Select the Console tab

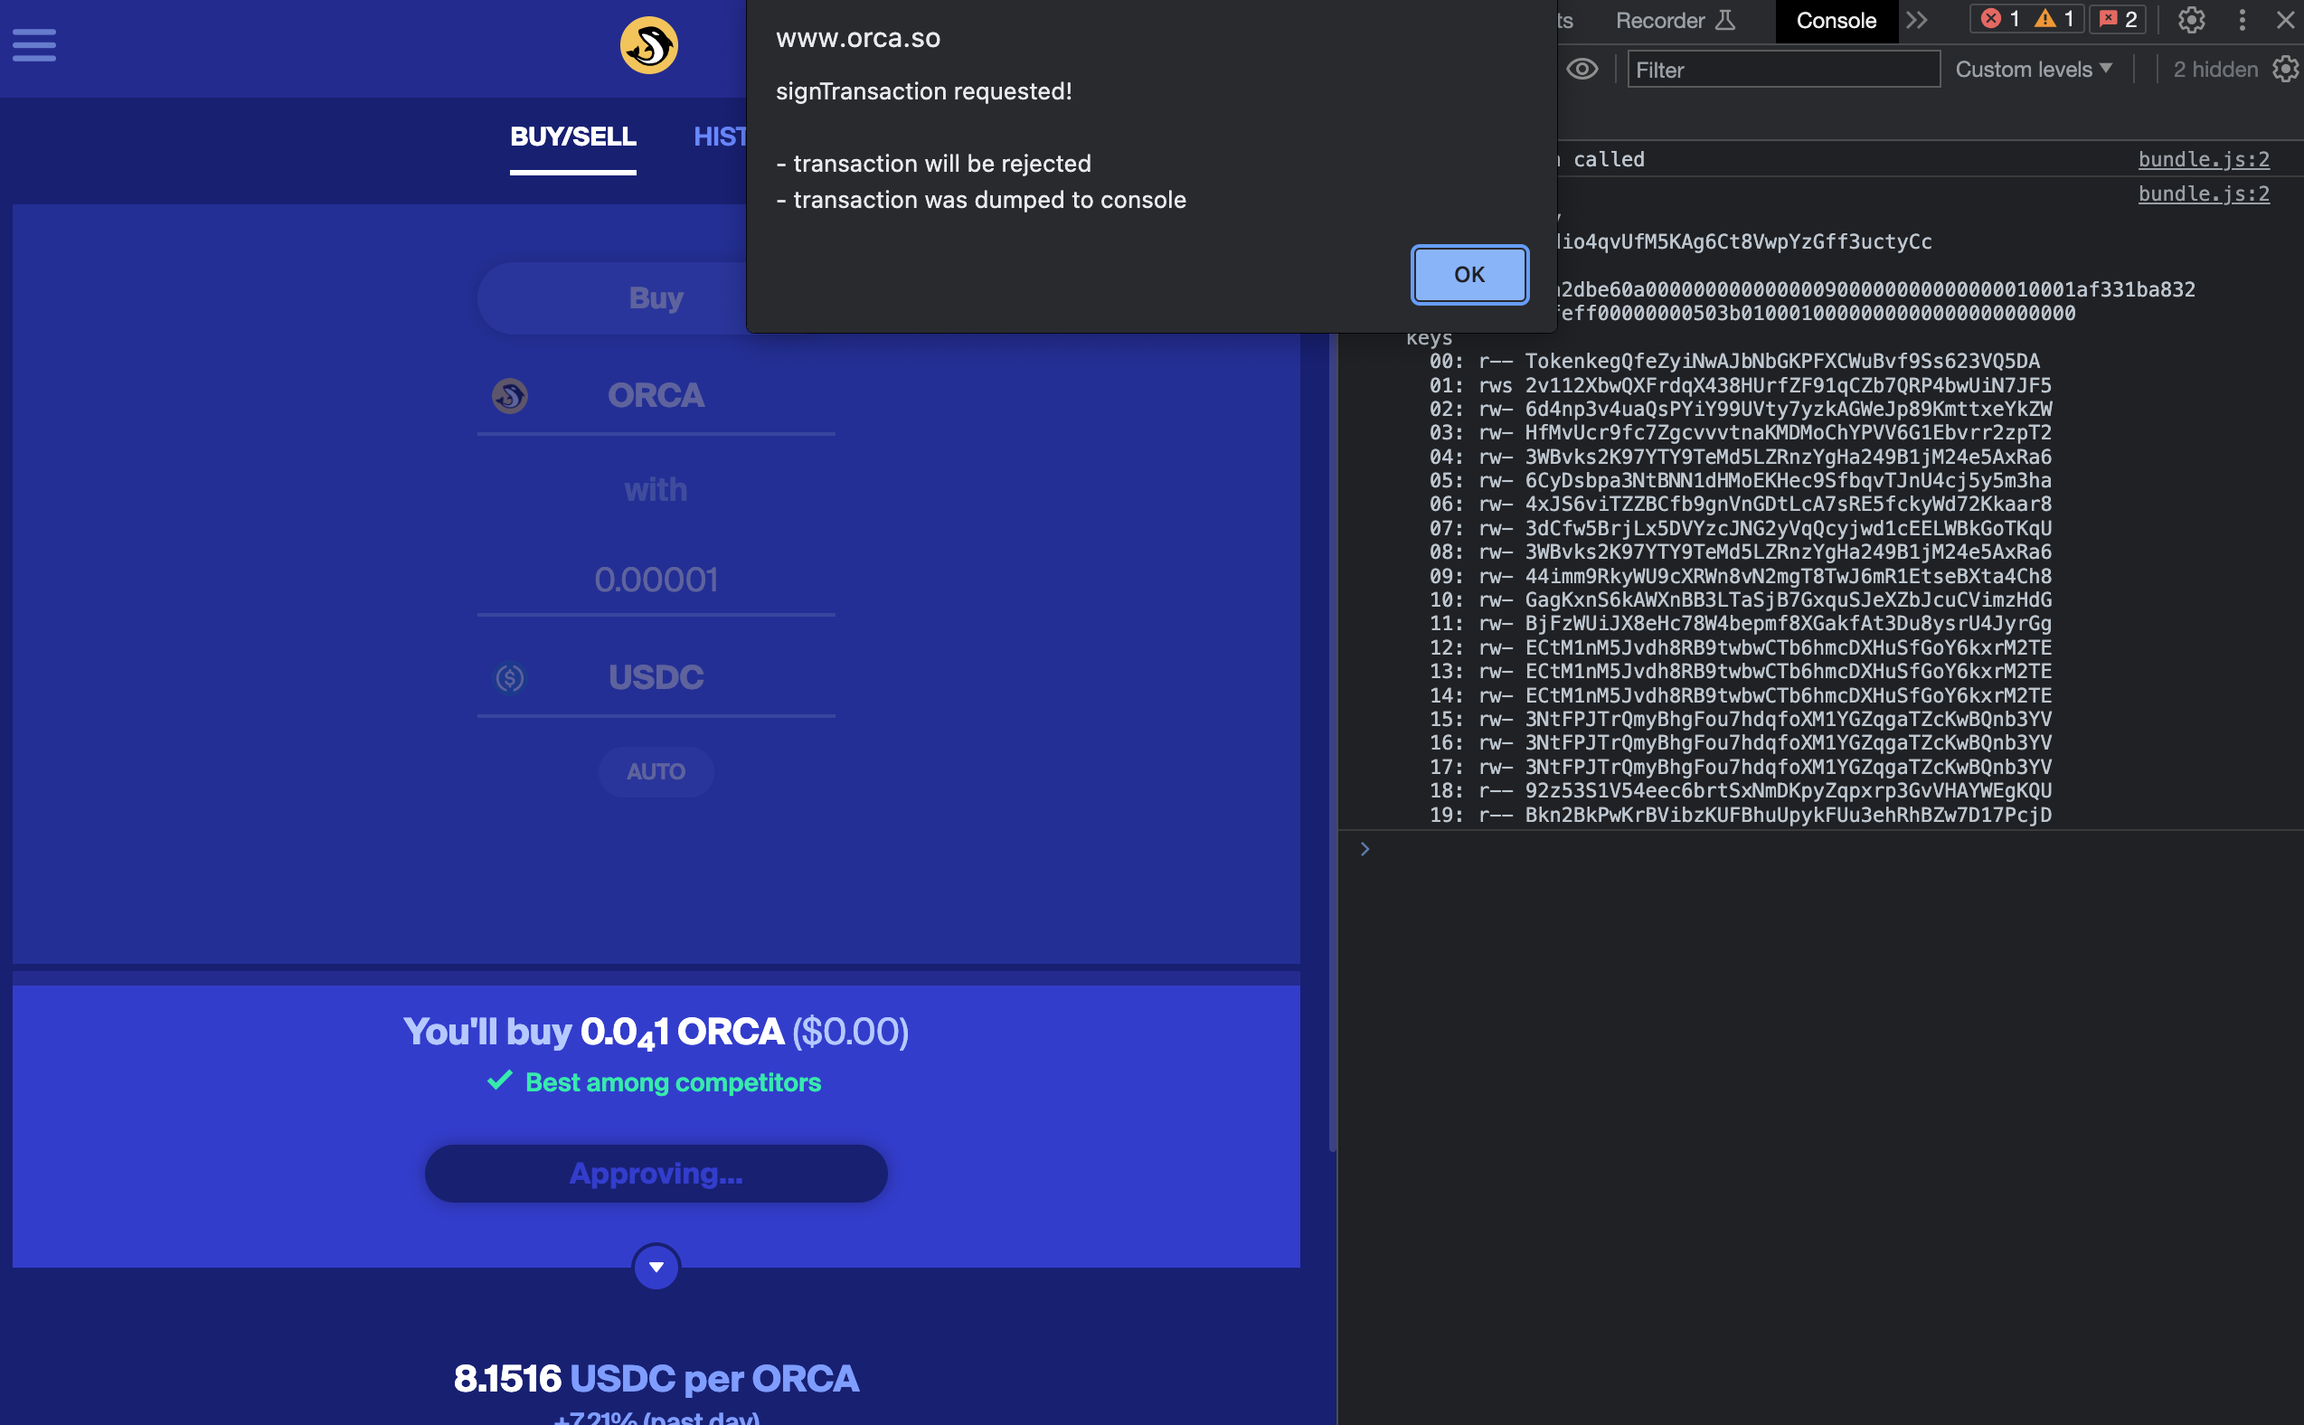(x=1836, y=20)
